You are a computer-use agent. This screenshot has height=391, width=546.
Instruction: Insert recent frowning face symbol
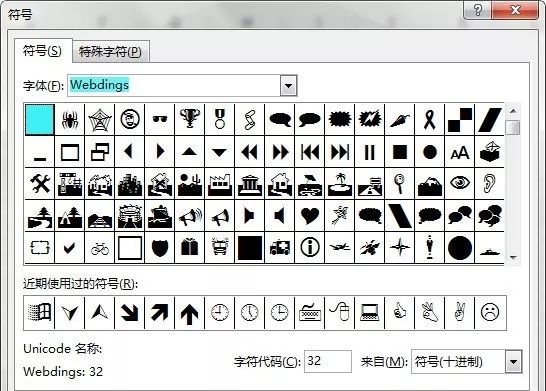(489, 312)
